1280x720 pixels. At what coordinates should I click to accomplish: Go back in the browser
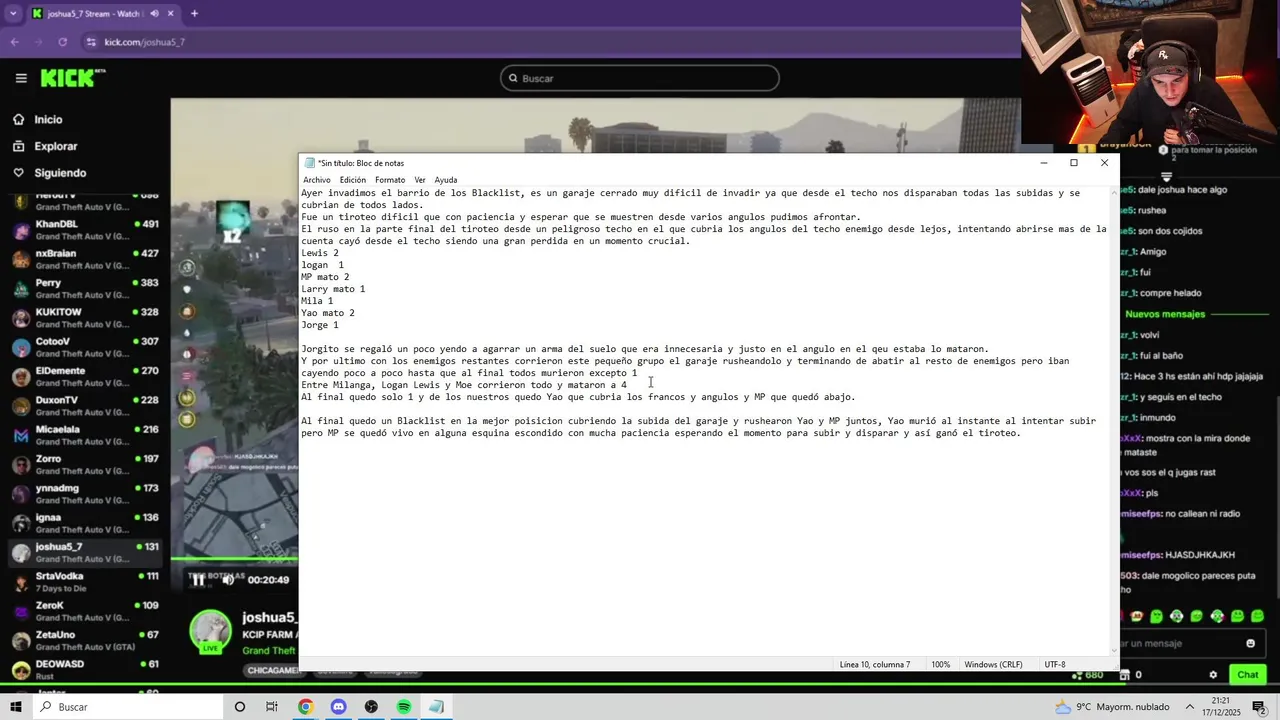point(15,42)
